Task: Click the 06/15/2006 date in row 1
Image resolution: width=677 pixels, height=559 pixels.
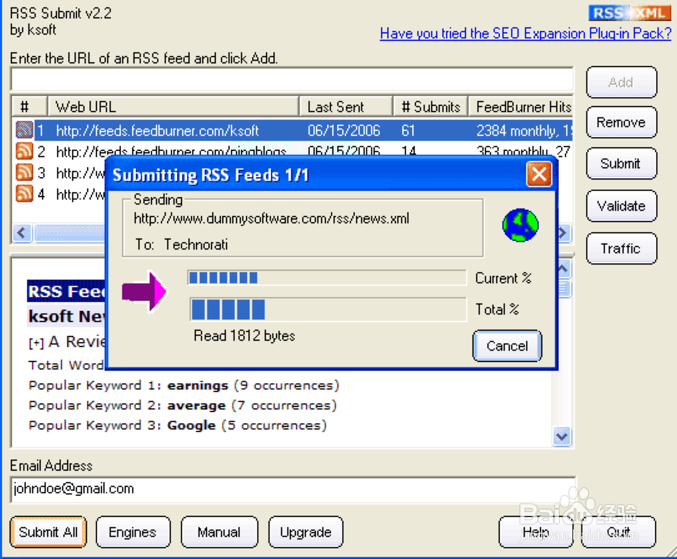Action: [x=344, y=130]
